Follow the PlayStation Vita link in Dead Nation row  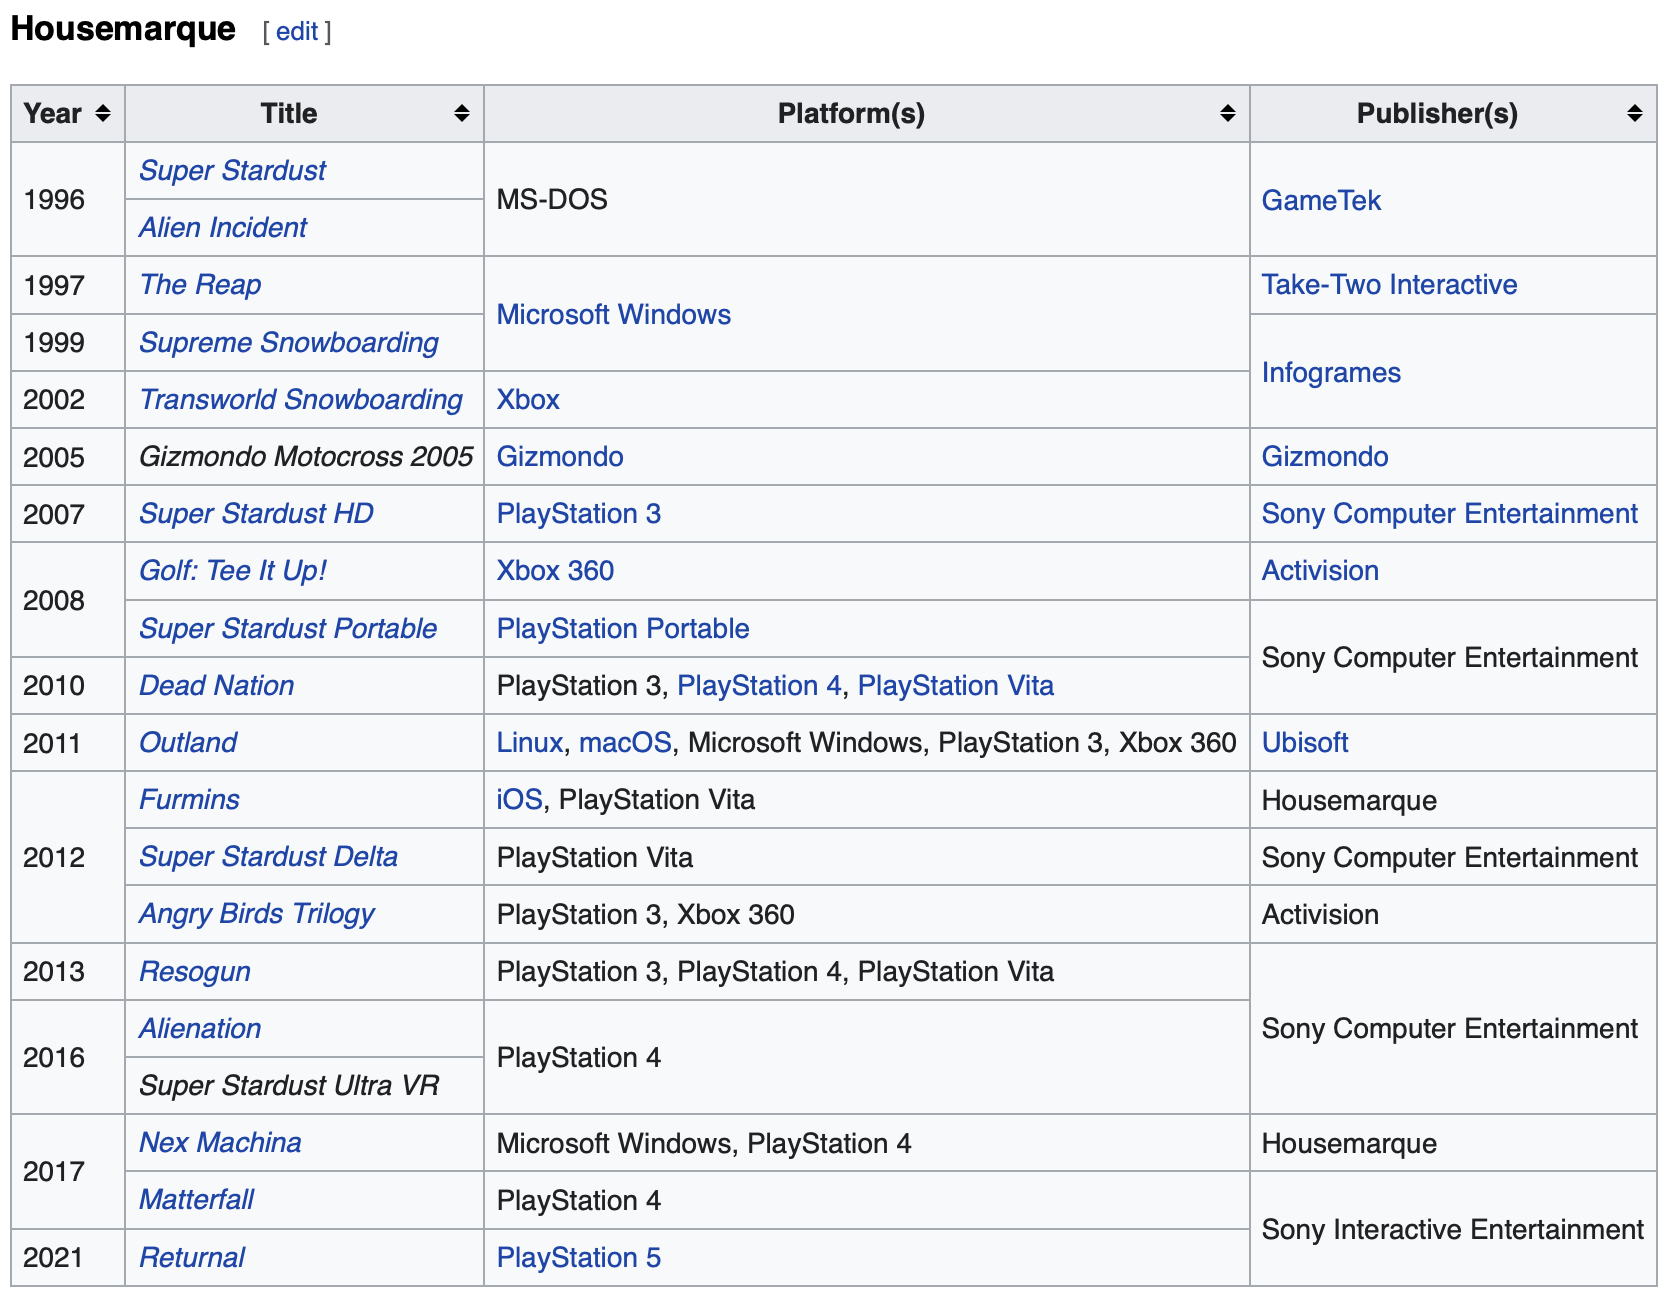point(955,685)
